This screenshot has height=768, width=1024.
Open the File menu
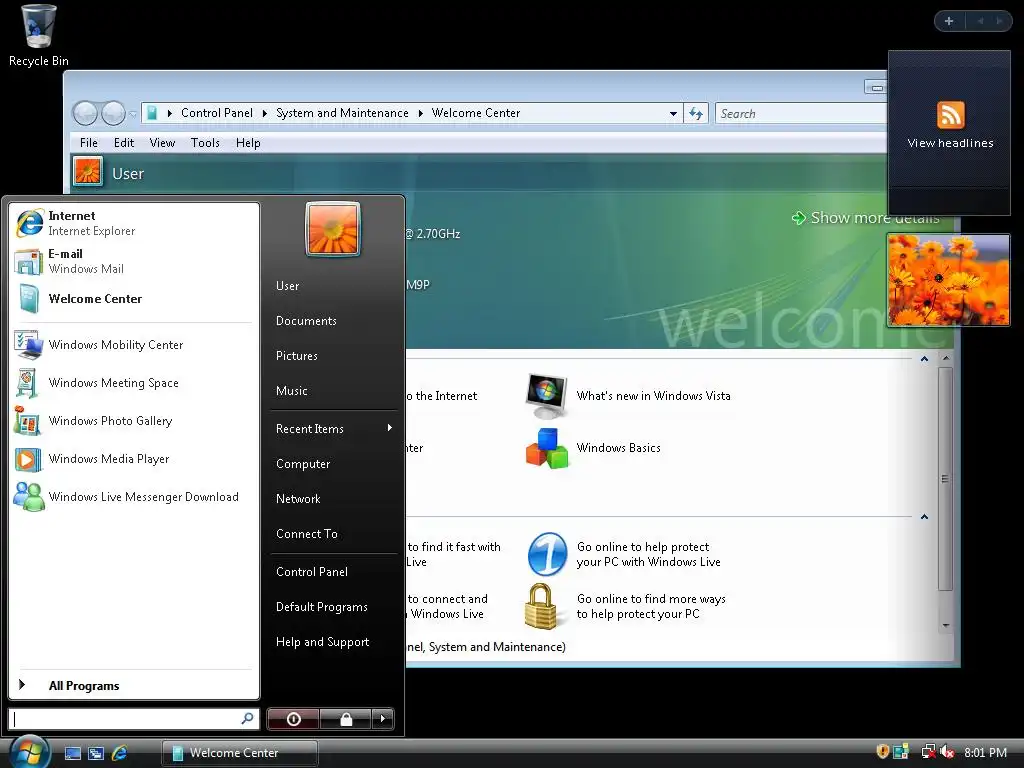coord(89,143)
